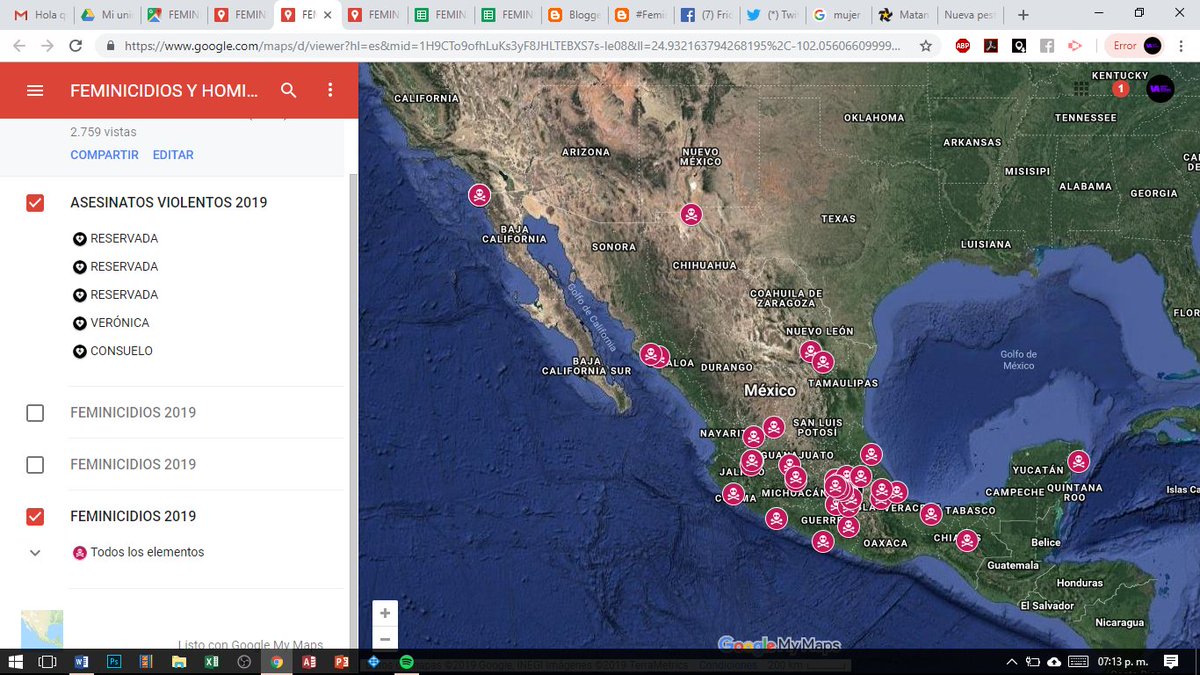
Task: Zoom out on the map
Action: (385, 638)
